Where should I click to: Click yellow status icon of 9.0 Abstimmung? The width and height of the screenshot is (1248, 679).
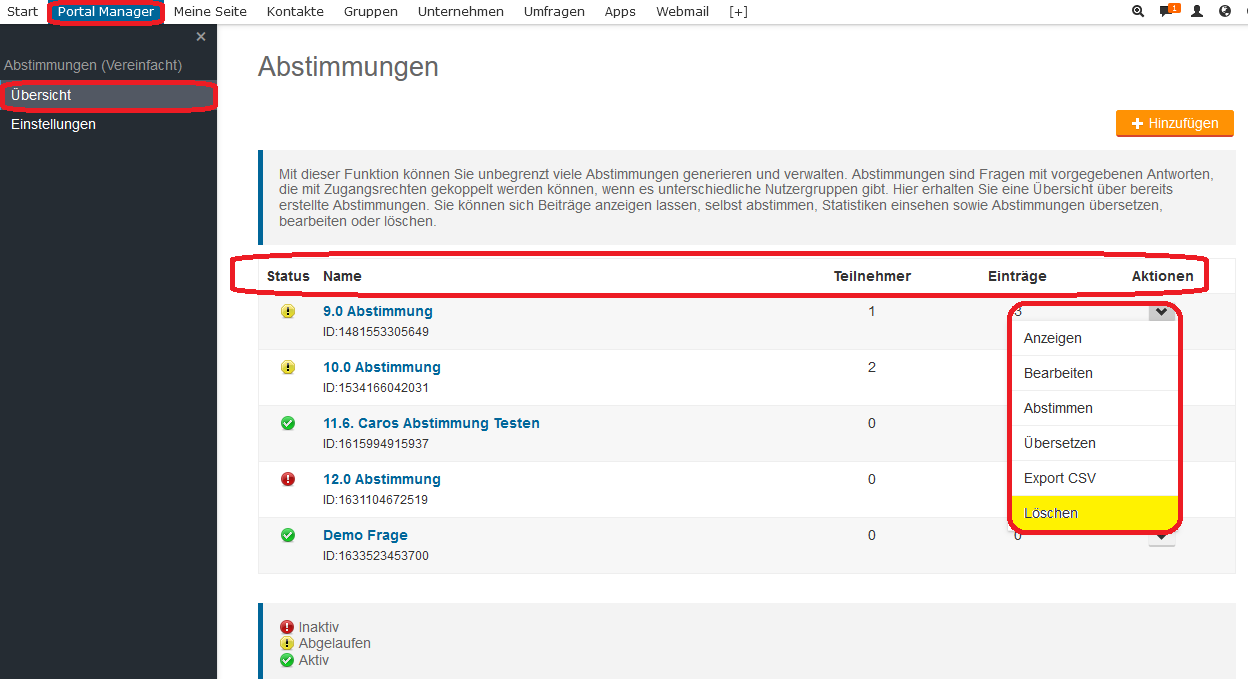point(288,311)
